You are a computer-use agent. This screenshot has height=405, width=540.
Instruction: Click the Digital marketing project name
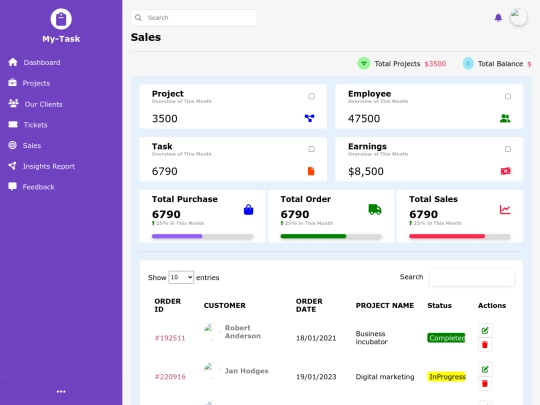point(385,377)
